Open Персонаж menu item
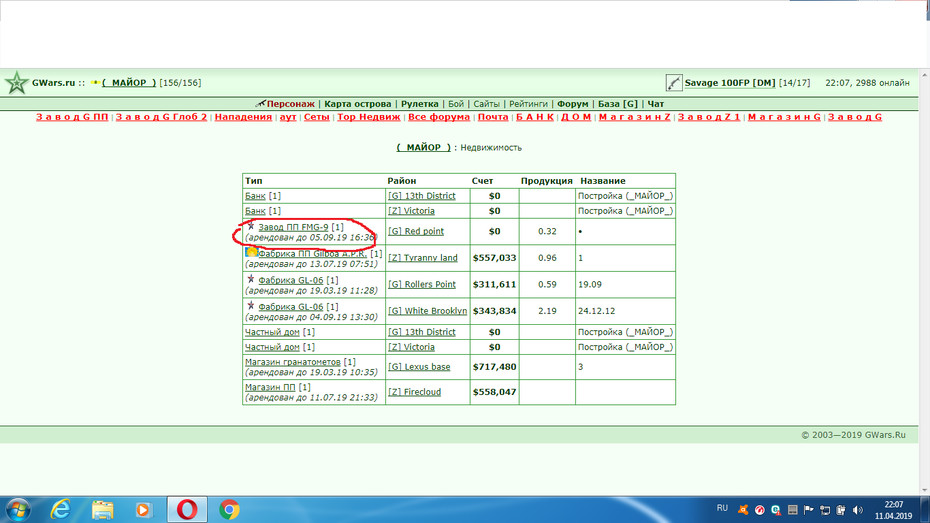930x523 pixels. tap(291, 104)
